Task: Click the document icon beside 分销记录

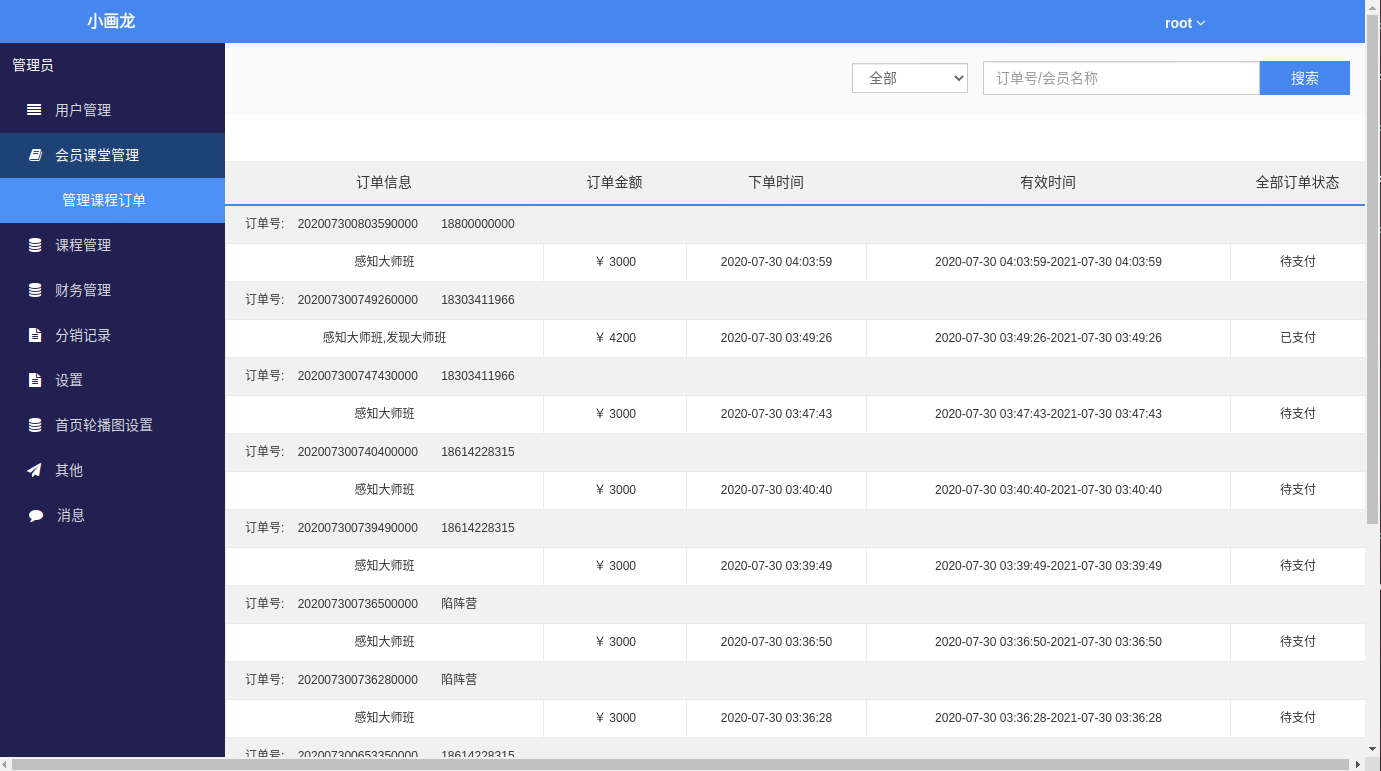Action: (35, 335)
